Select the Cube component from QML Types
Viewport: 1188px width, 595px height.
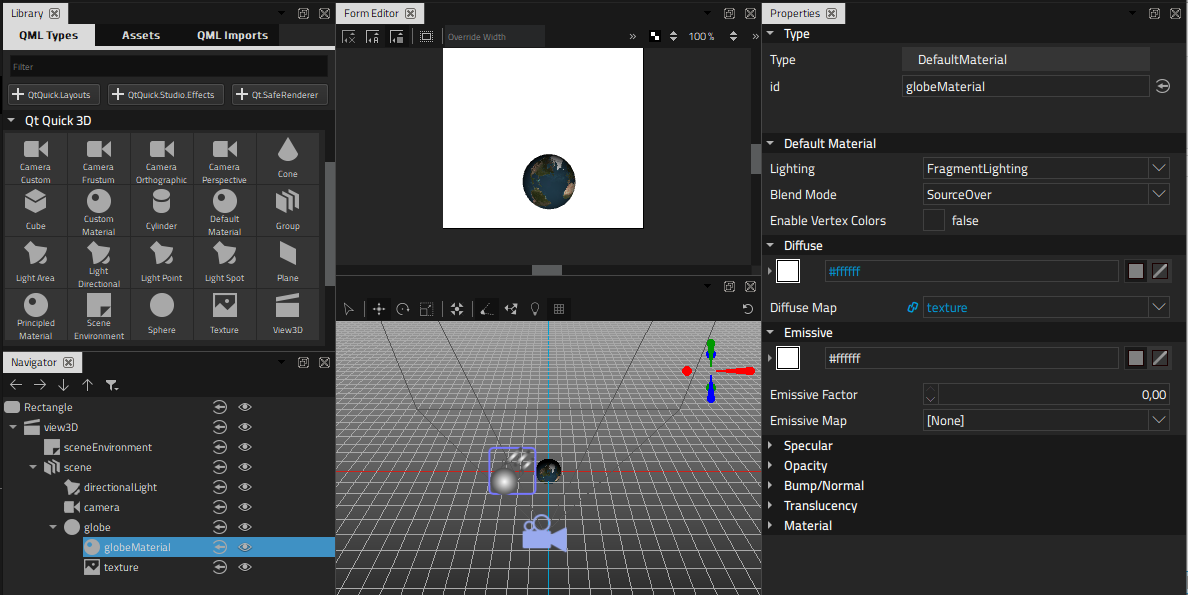[35, 210]
